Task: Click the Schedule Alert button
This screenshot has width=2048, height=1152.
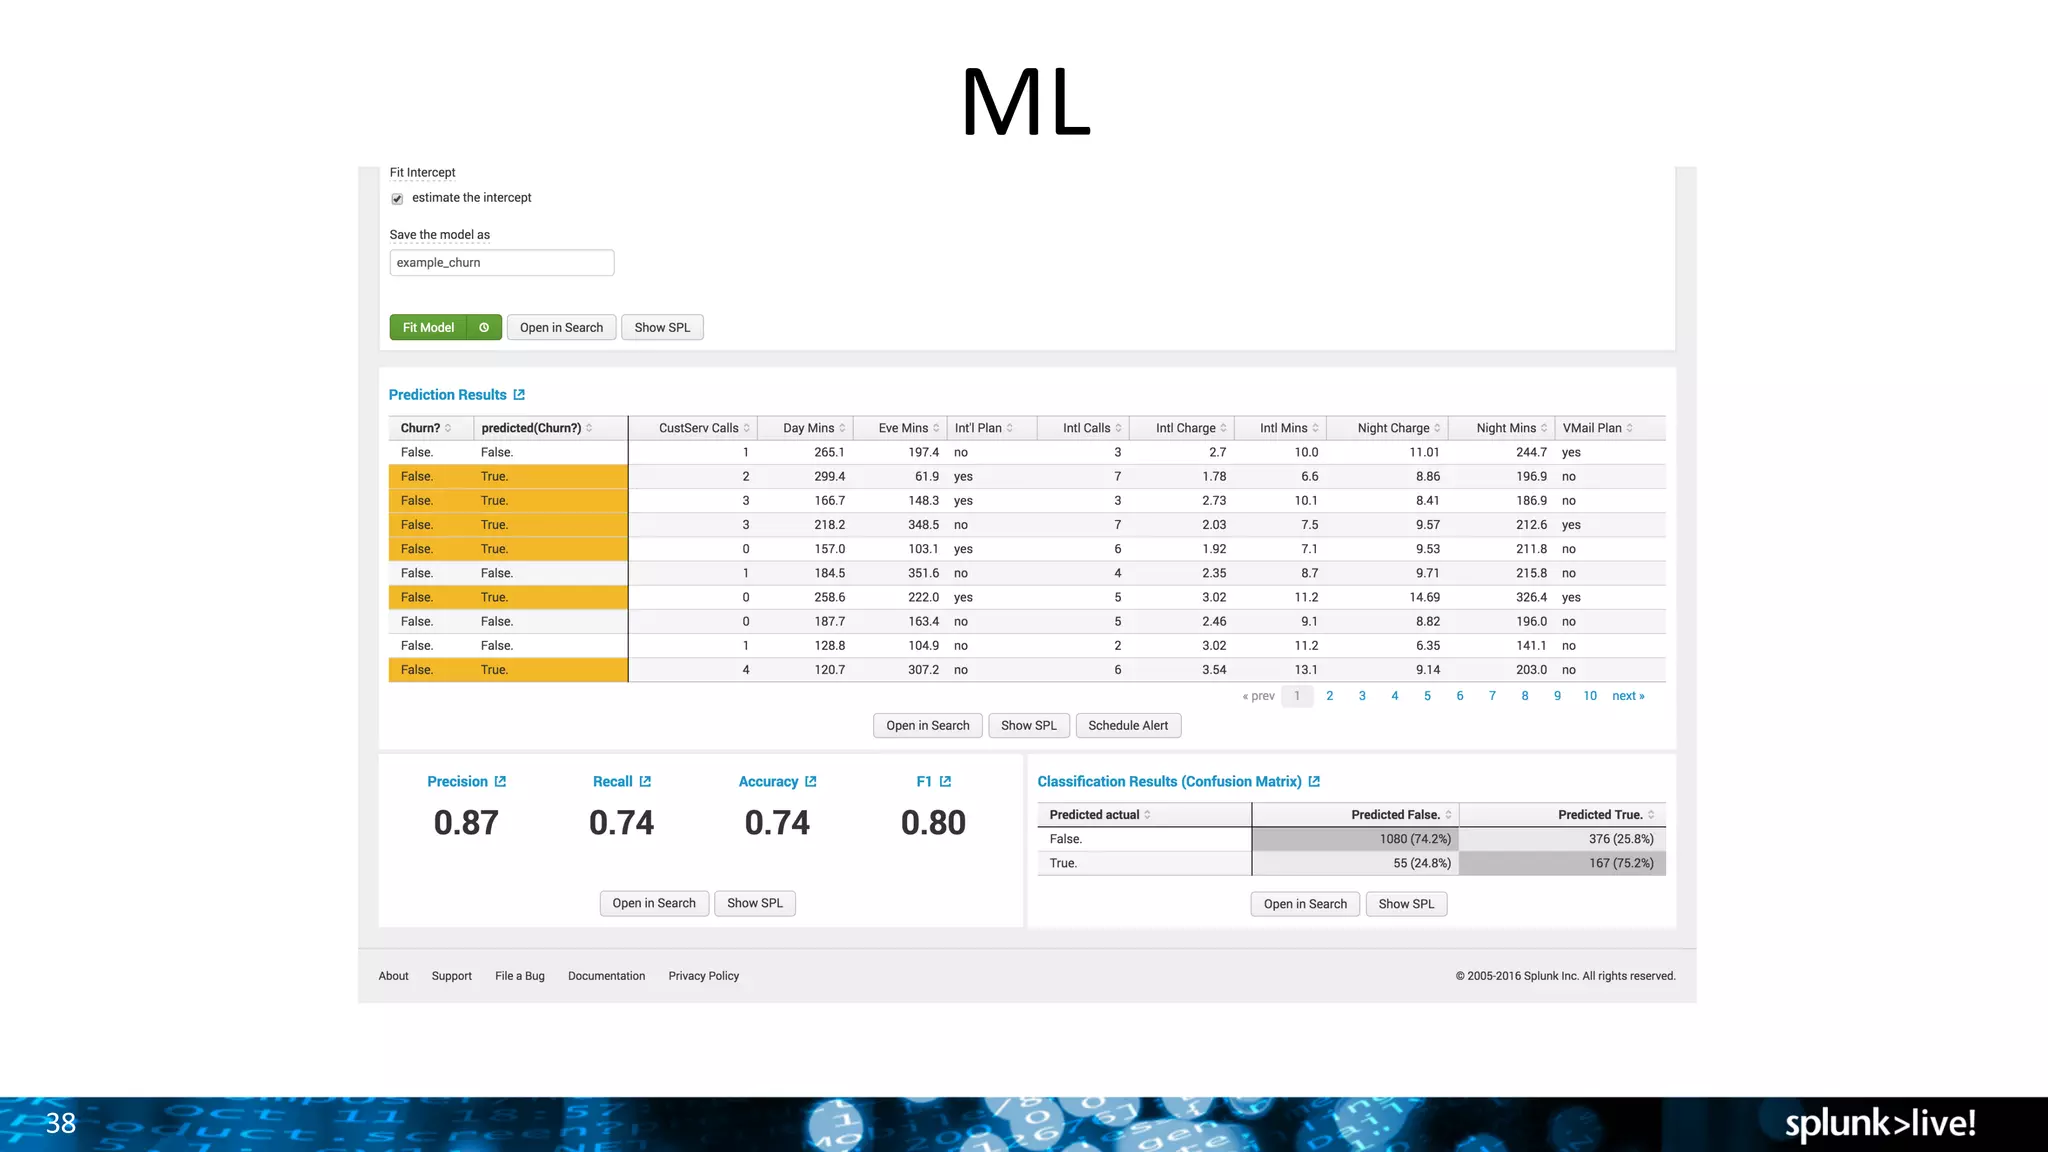Action: [x=1127, y=726]
